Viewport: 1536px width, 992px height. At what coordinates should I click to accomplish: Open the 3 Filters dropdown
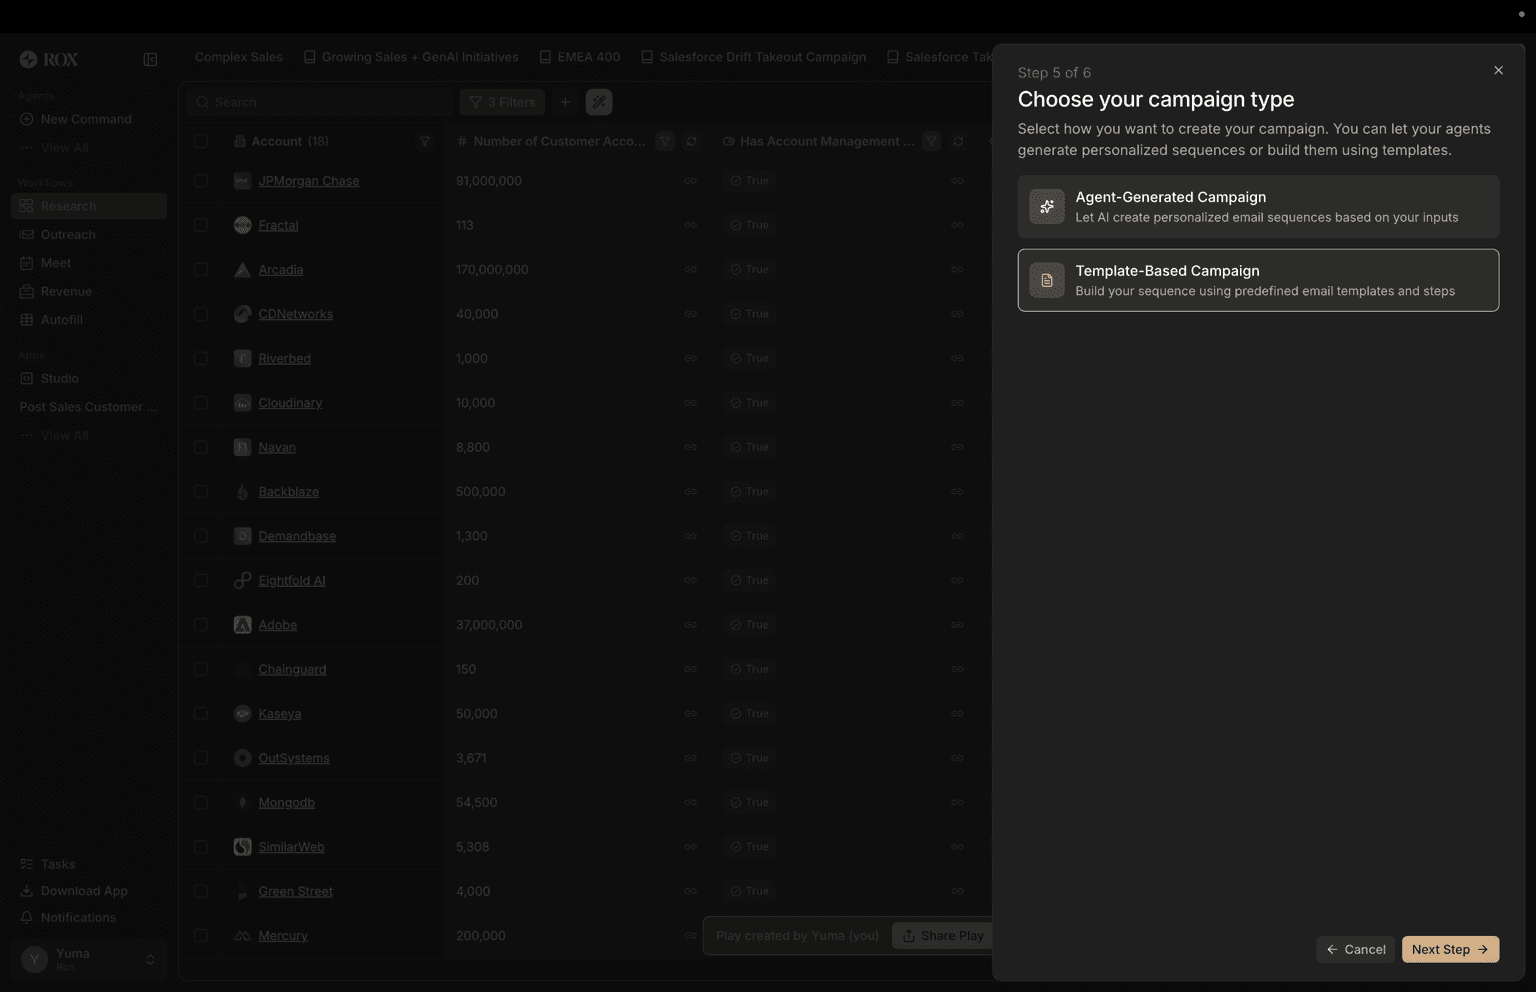click(x=502, y=101)
